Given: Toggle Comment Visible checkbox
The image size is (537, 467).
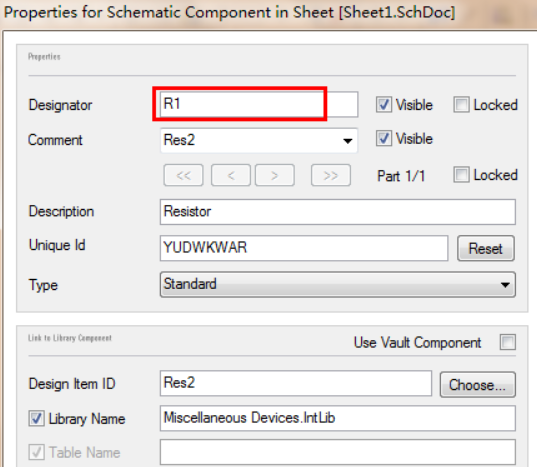Looking at the screenshot, I should tap(384, 139).
